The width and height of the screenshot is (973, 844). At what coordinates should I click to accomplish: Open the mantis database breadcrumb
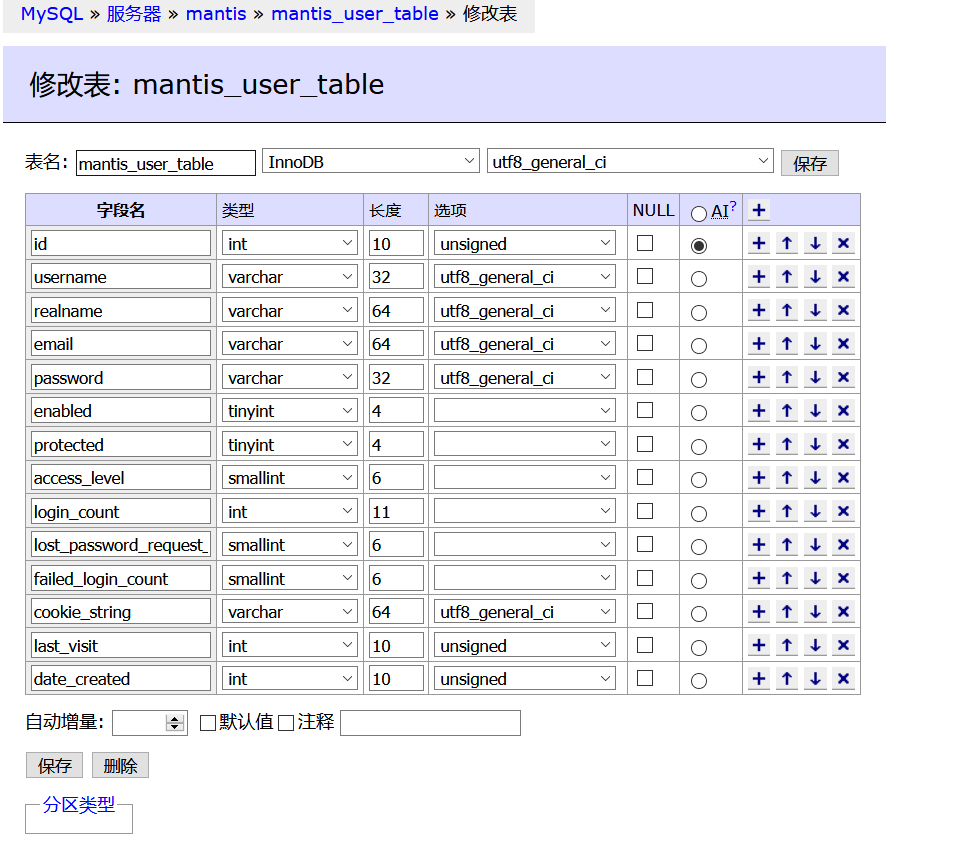216,14
